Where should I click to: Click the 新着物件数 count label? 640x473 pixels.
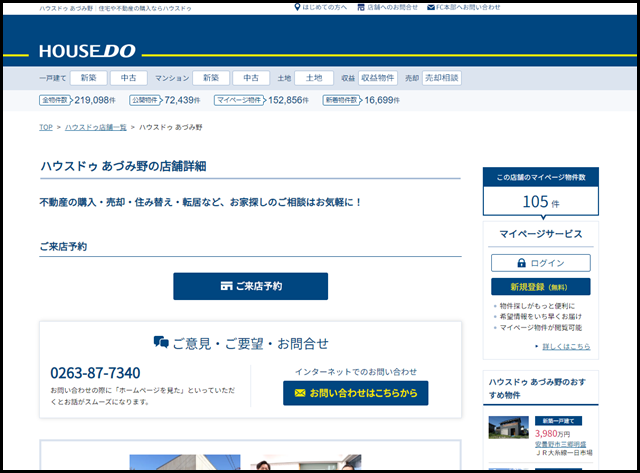[x=342, y=100]
